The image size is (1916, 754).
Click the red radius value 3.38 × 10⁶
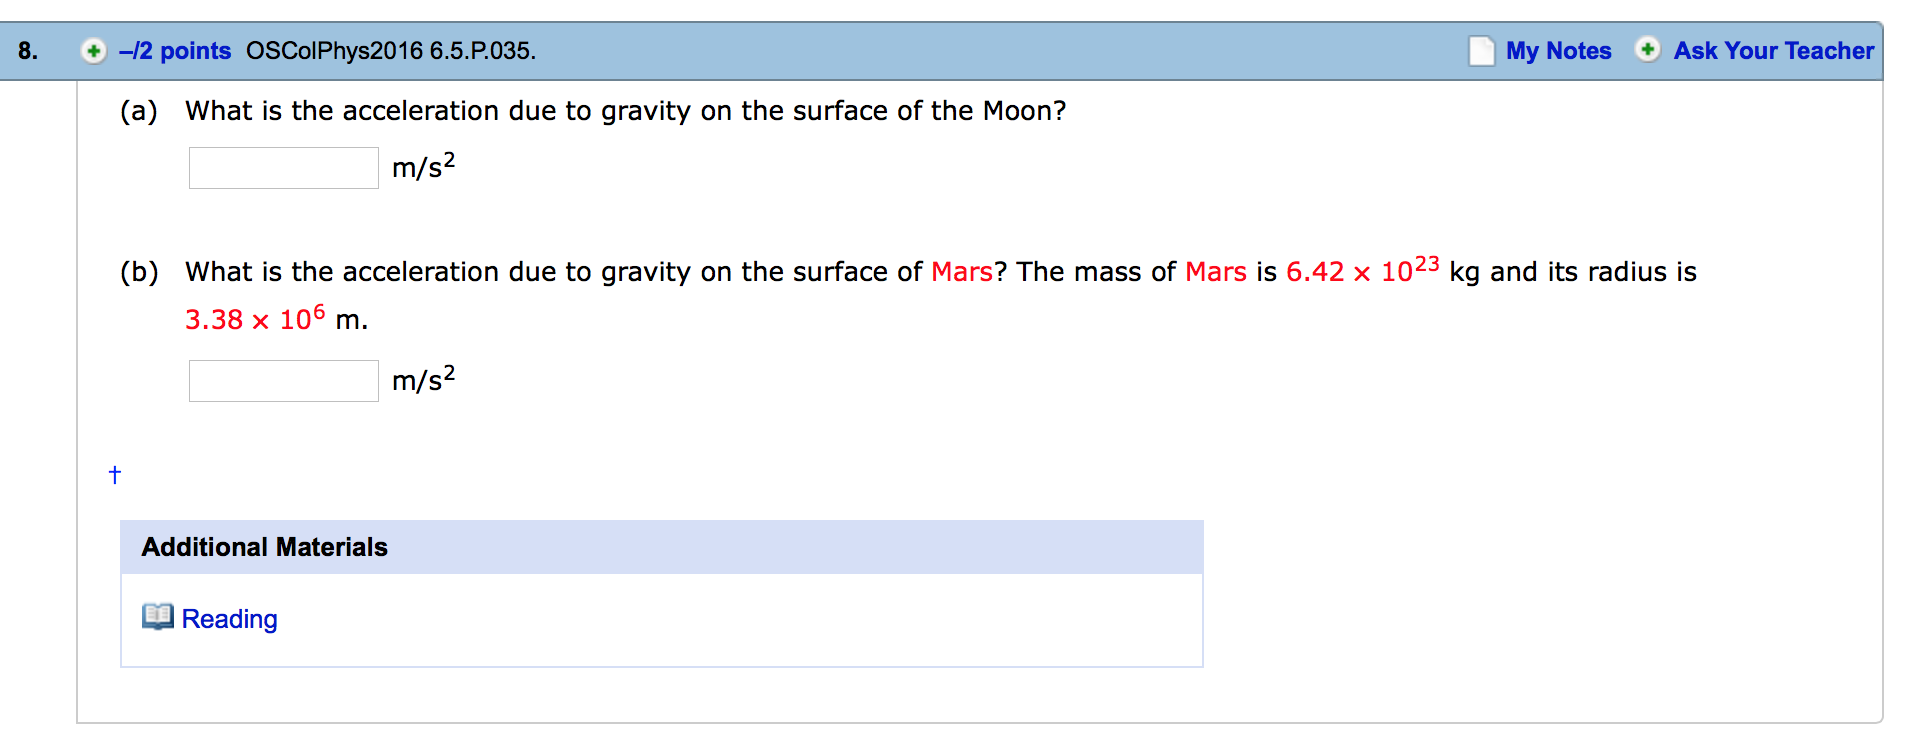coord(254,319)
